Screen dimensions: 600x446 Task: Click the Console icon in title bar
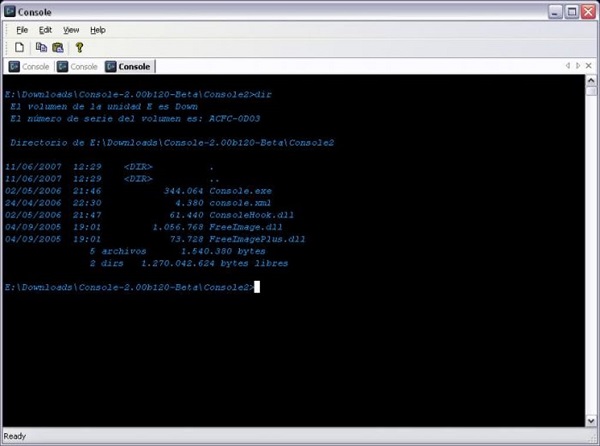(x=12, y=12)
